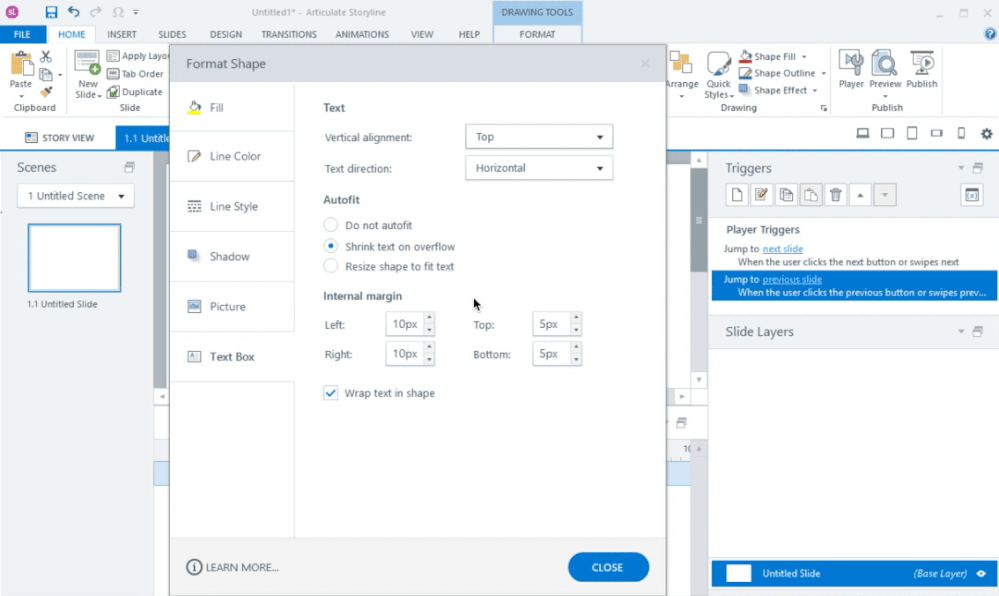
Task: Open the INSERT ribbon tab
Action: pyautogui.click(x=122, y=34)
